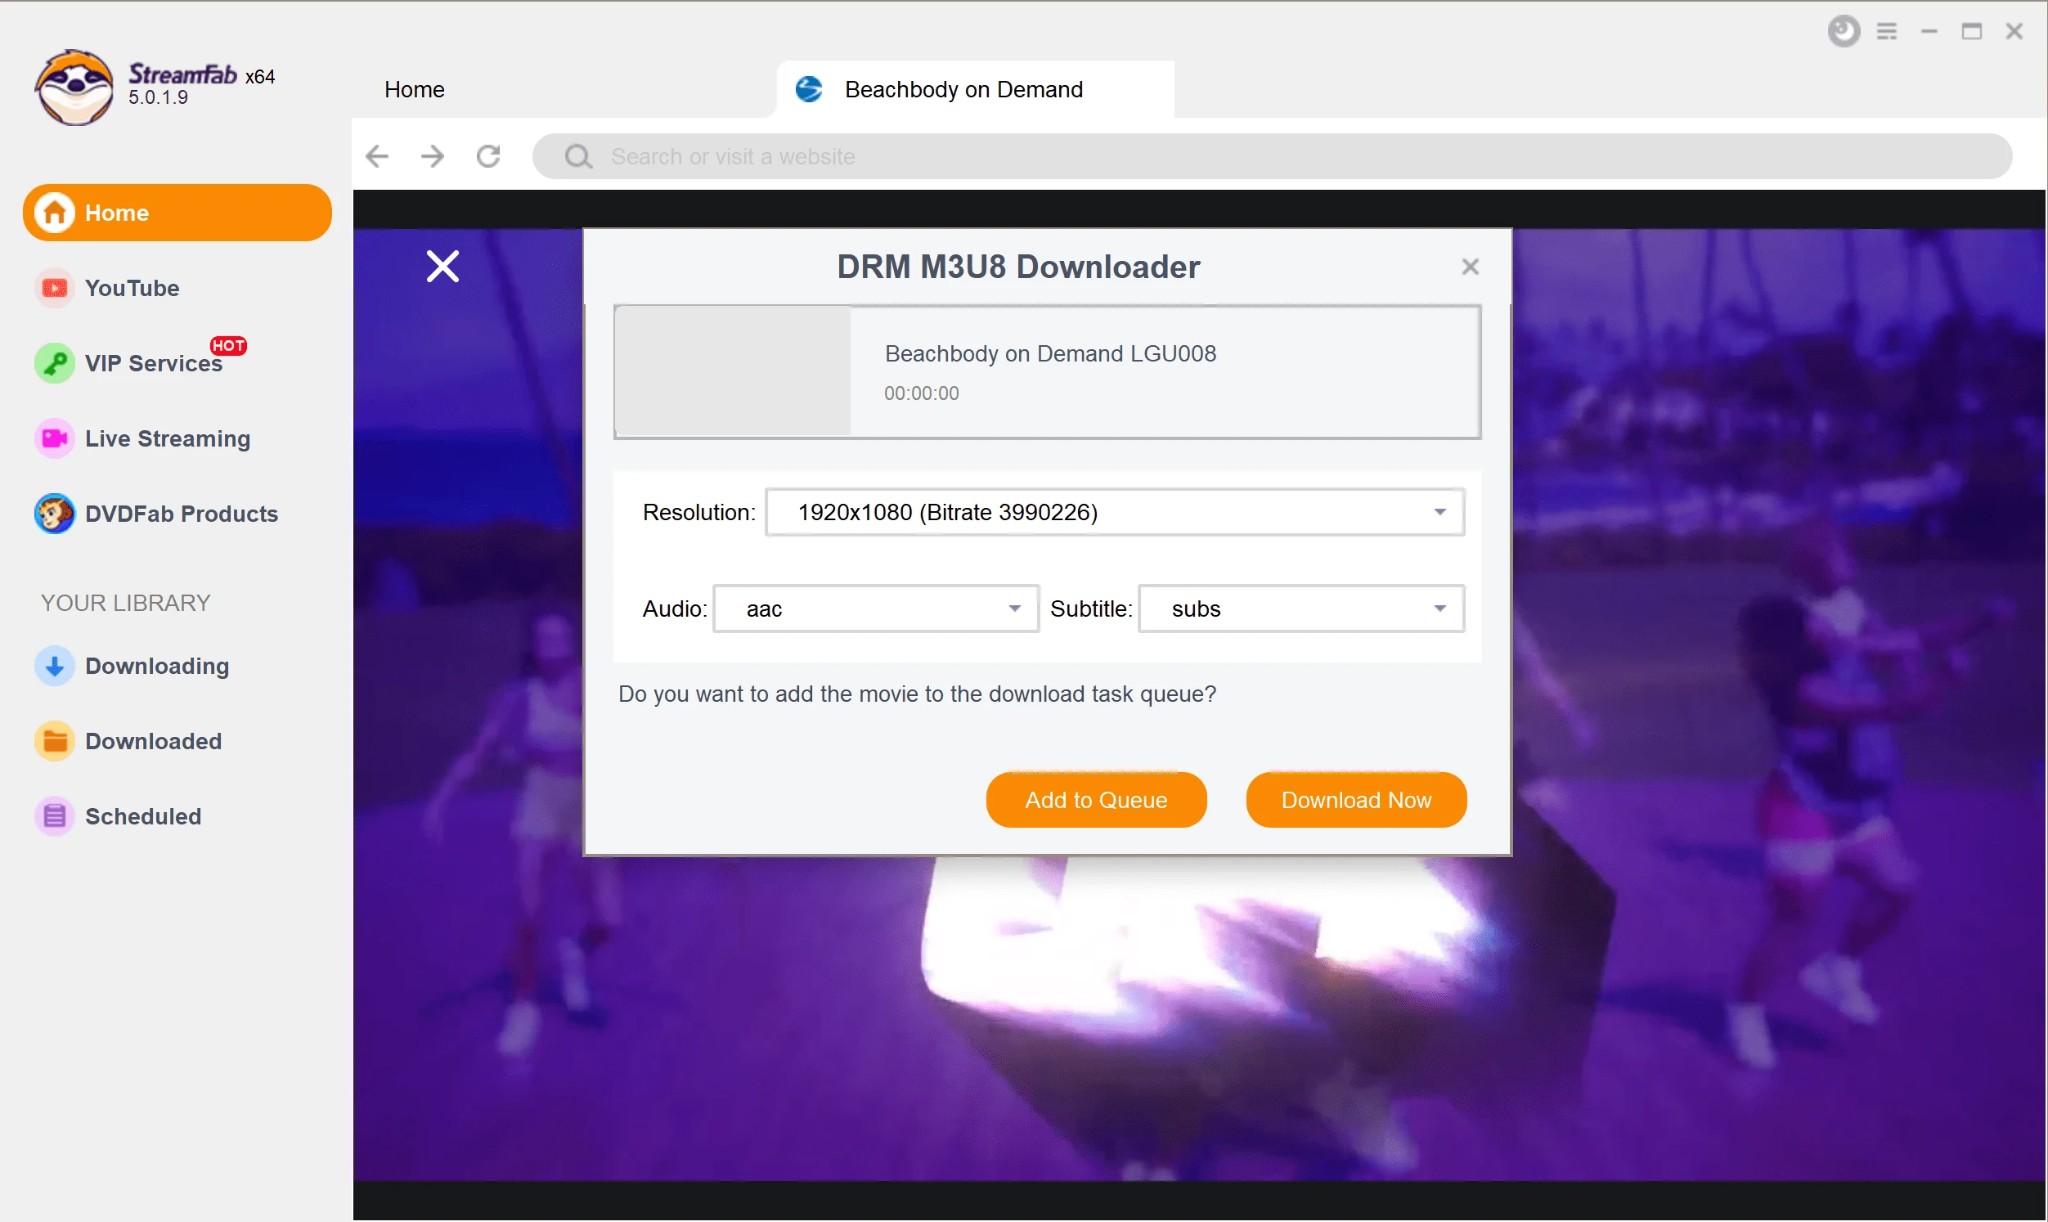This screenshot has height=1222, width=2048.
Task: Open the Downloading library icon
Action: pos(54,666)
